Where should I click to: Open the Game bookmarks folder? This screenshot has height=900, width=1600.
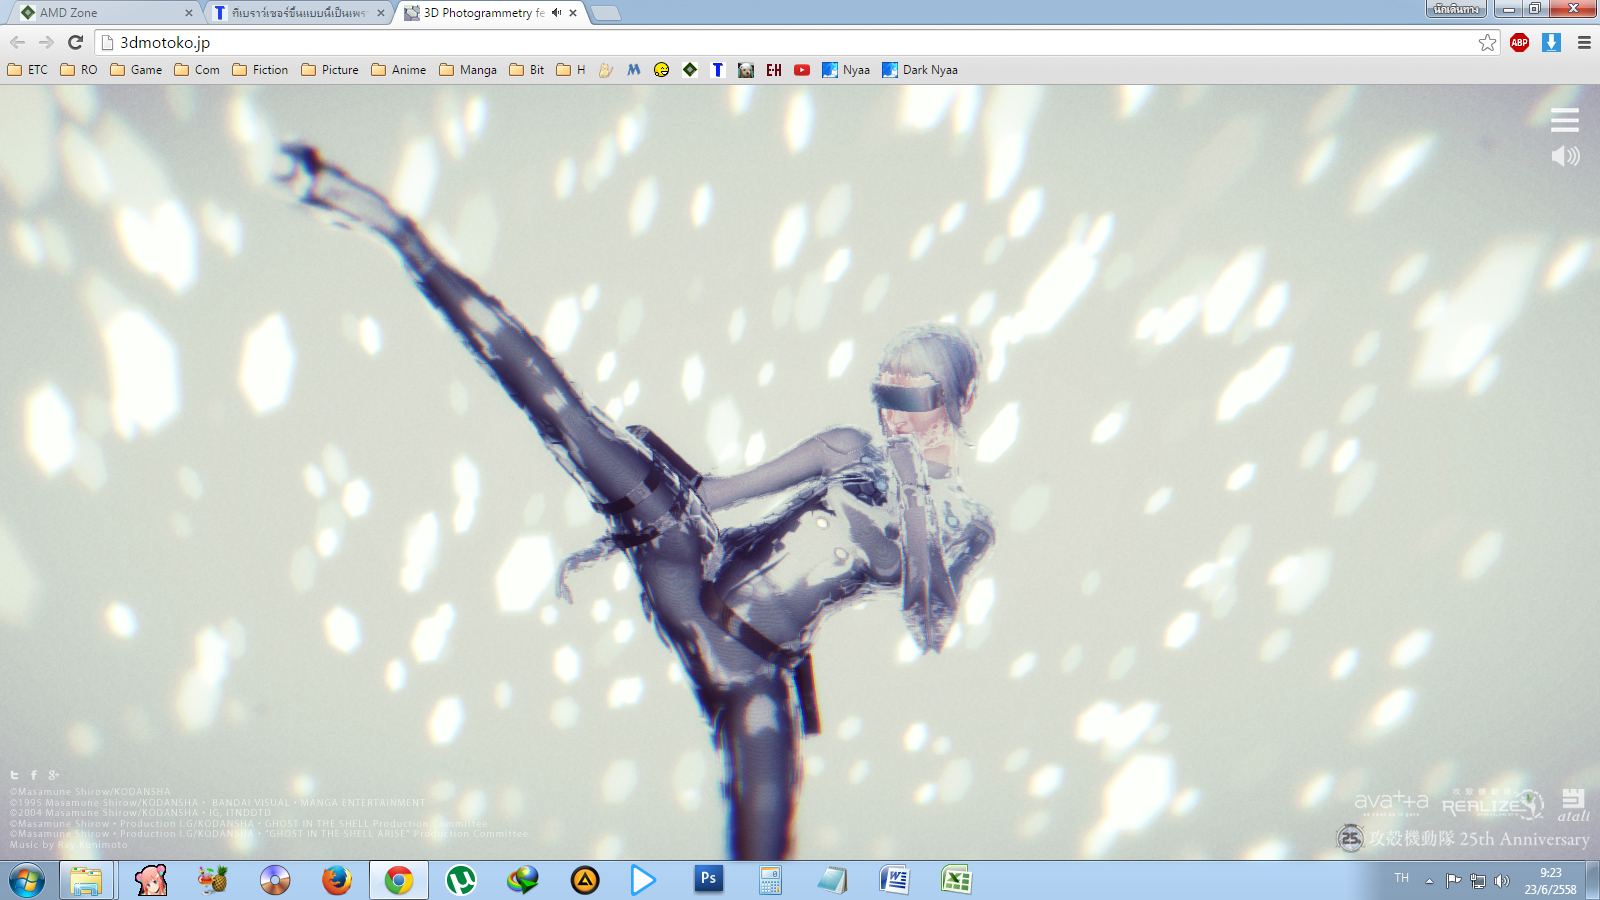click(136, 70)
